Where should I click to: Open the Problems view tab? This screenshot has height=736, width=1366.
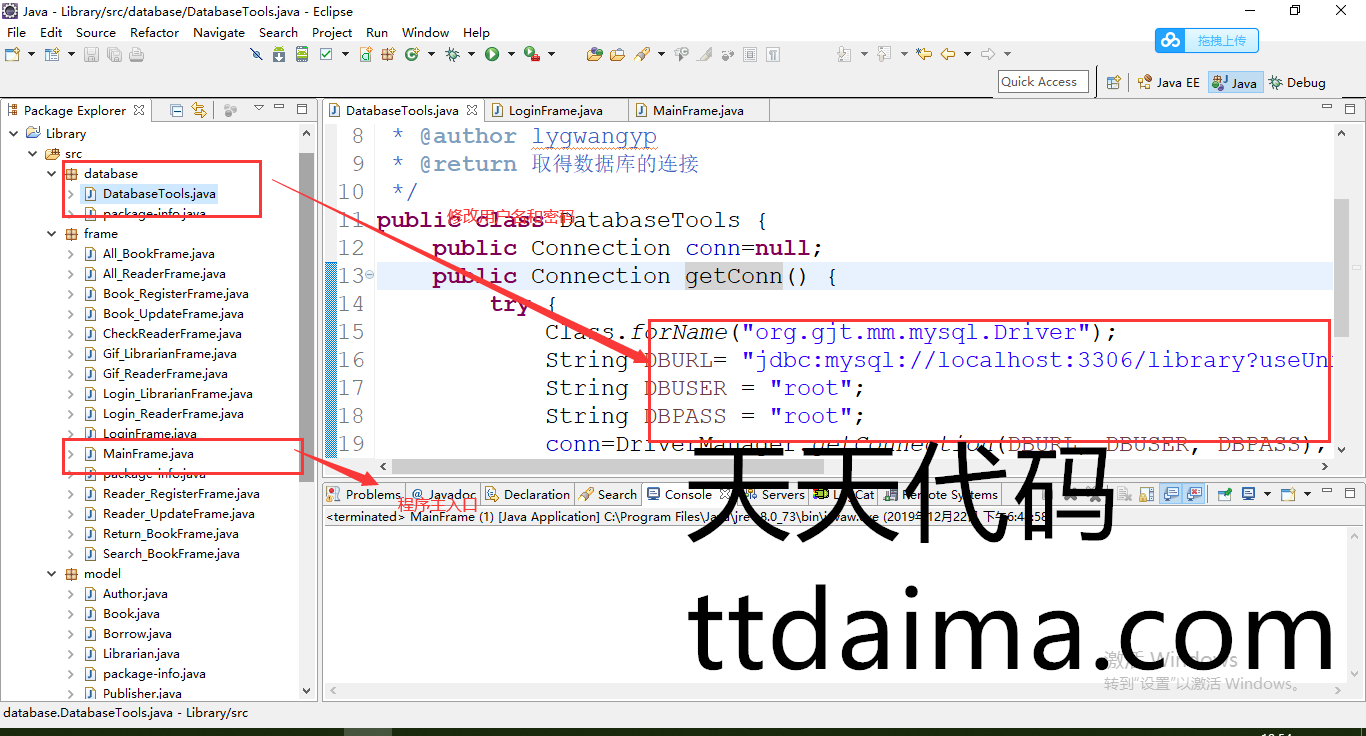click(366, 494)
